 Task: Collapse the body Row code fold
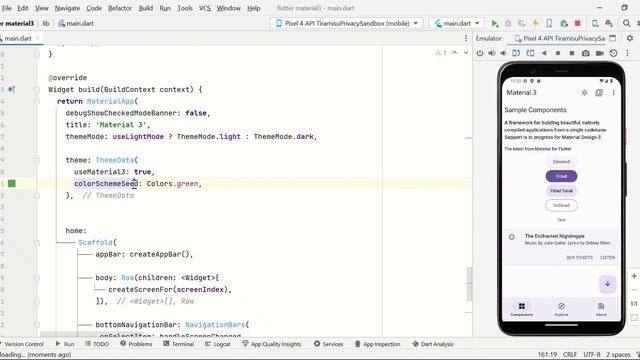(37, 278)
